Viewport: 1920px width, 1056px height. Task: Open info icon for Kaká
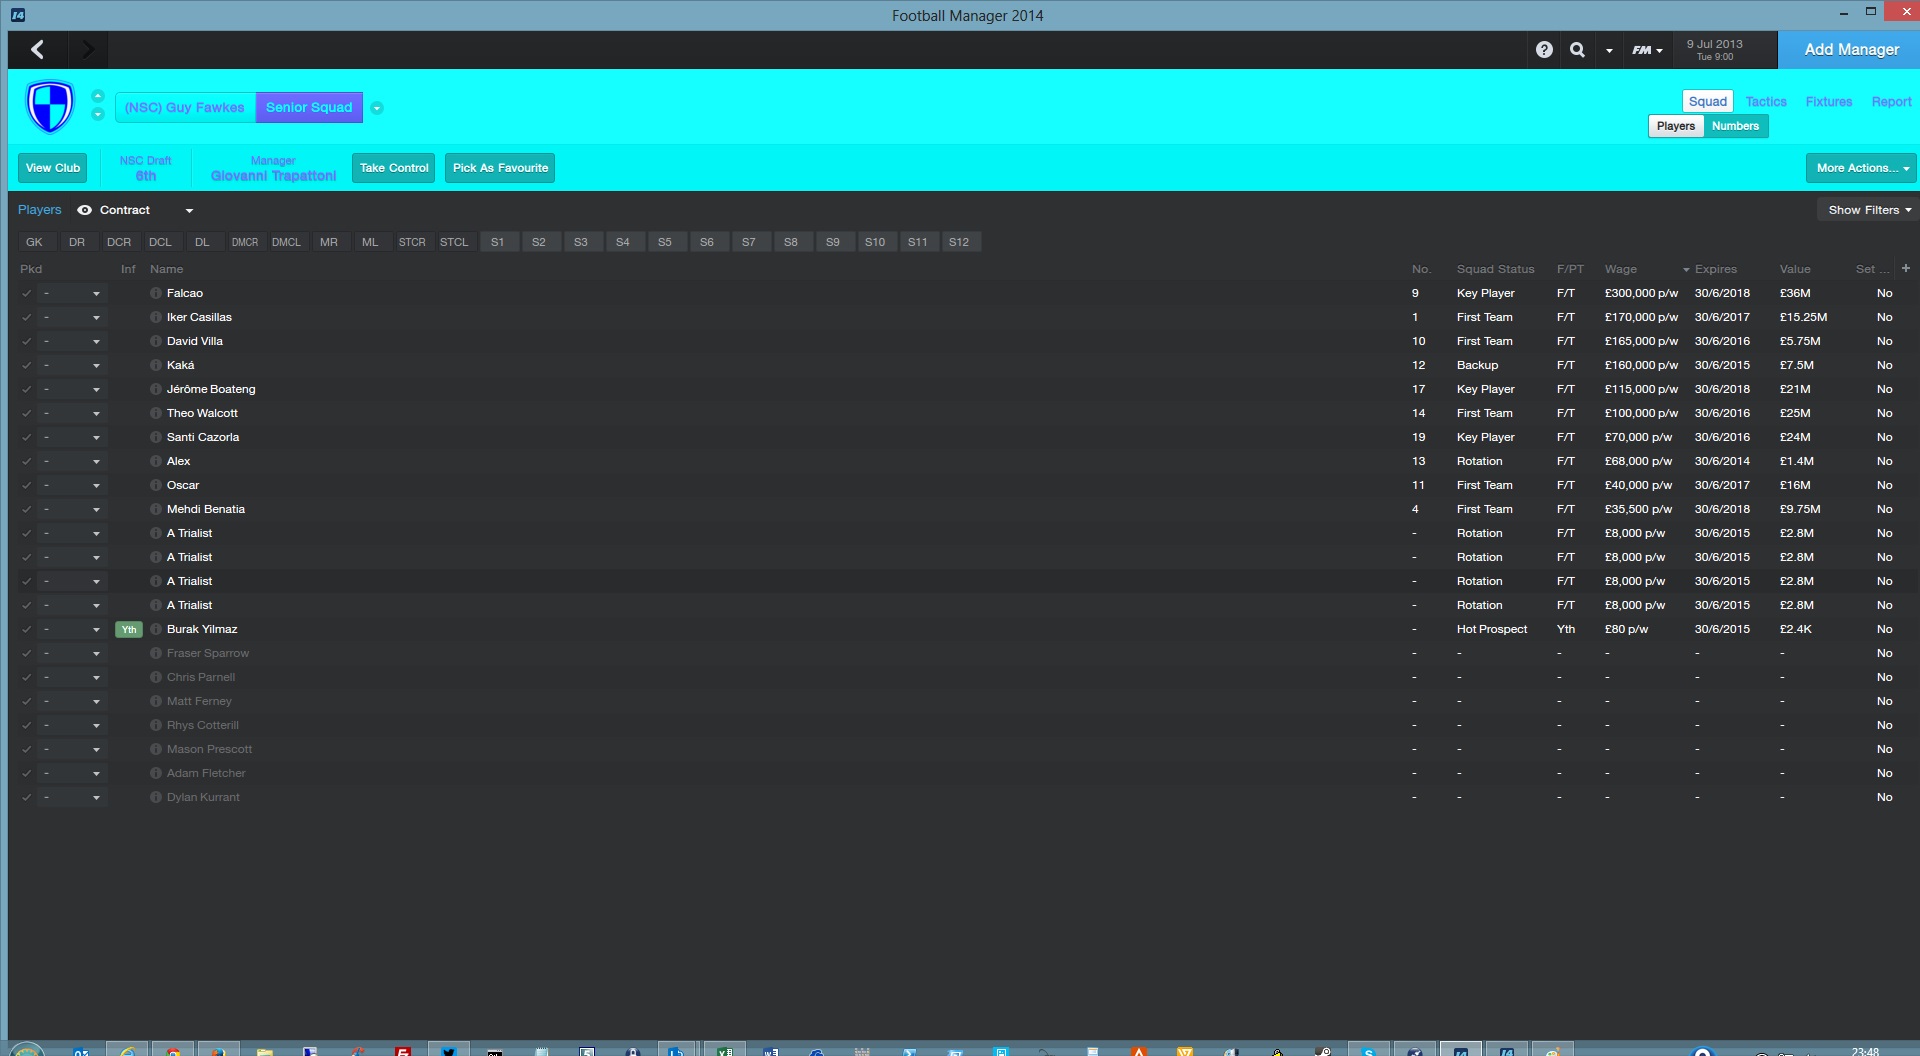coord(156,365)
